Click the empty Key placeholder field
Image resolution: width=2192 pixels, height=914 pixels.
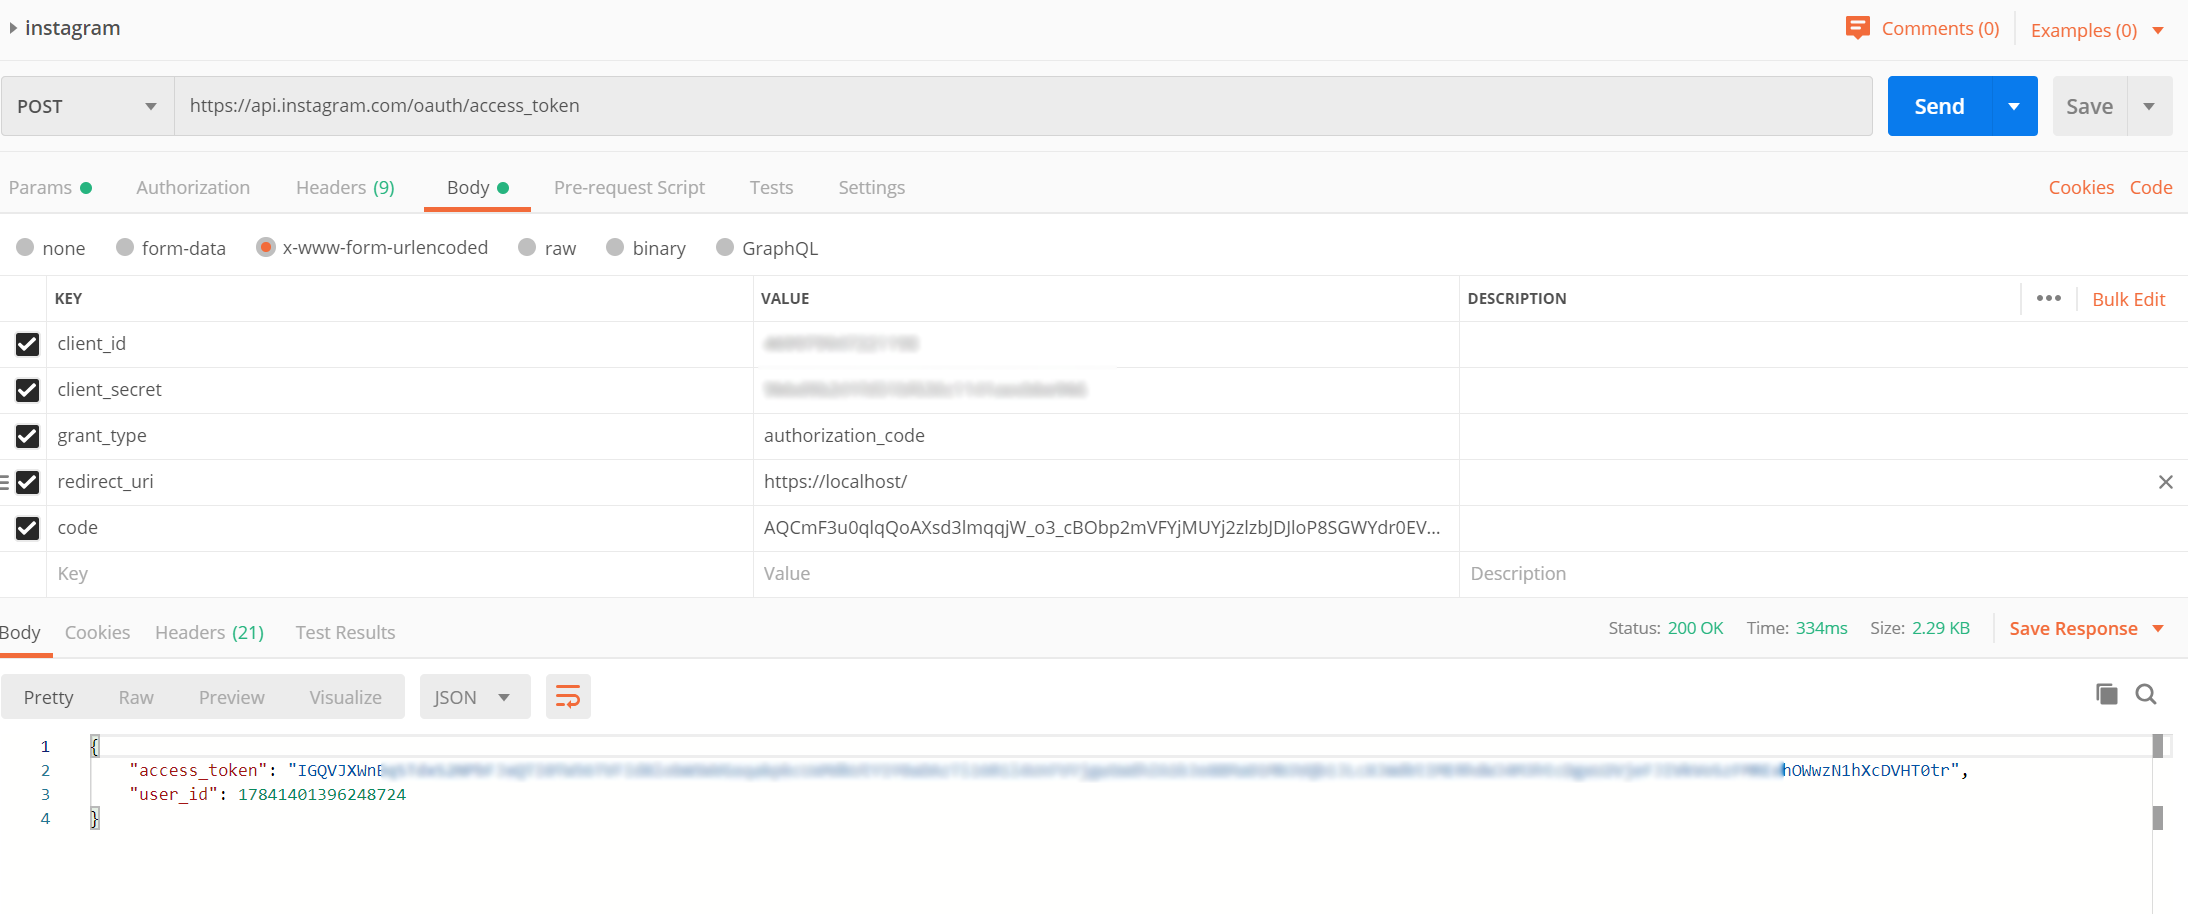[x=400, y=574]
